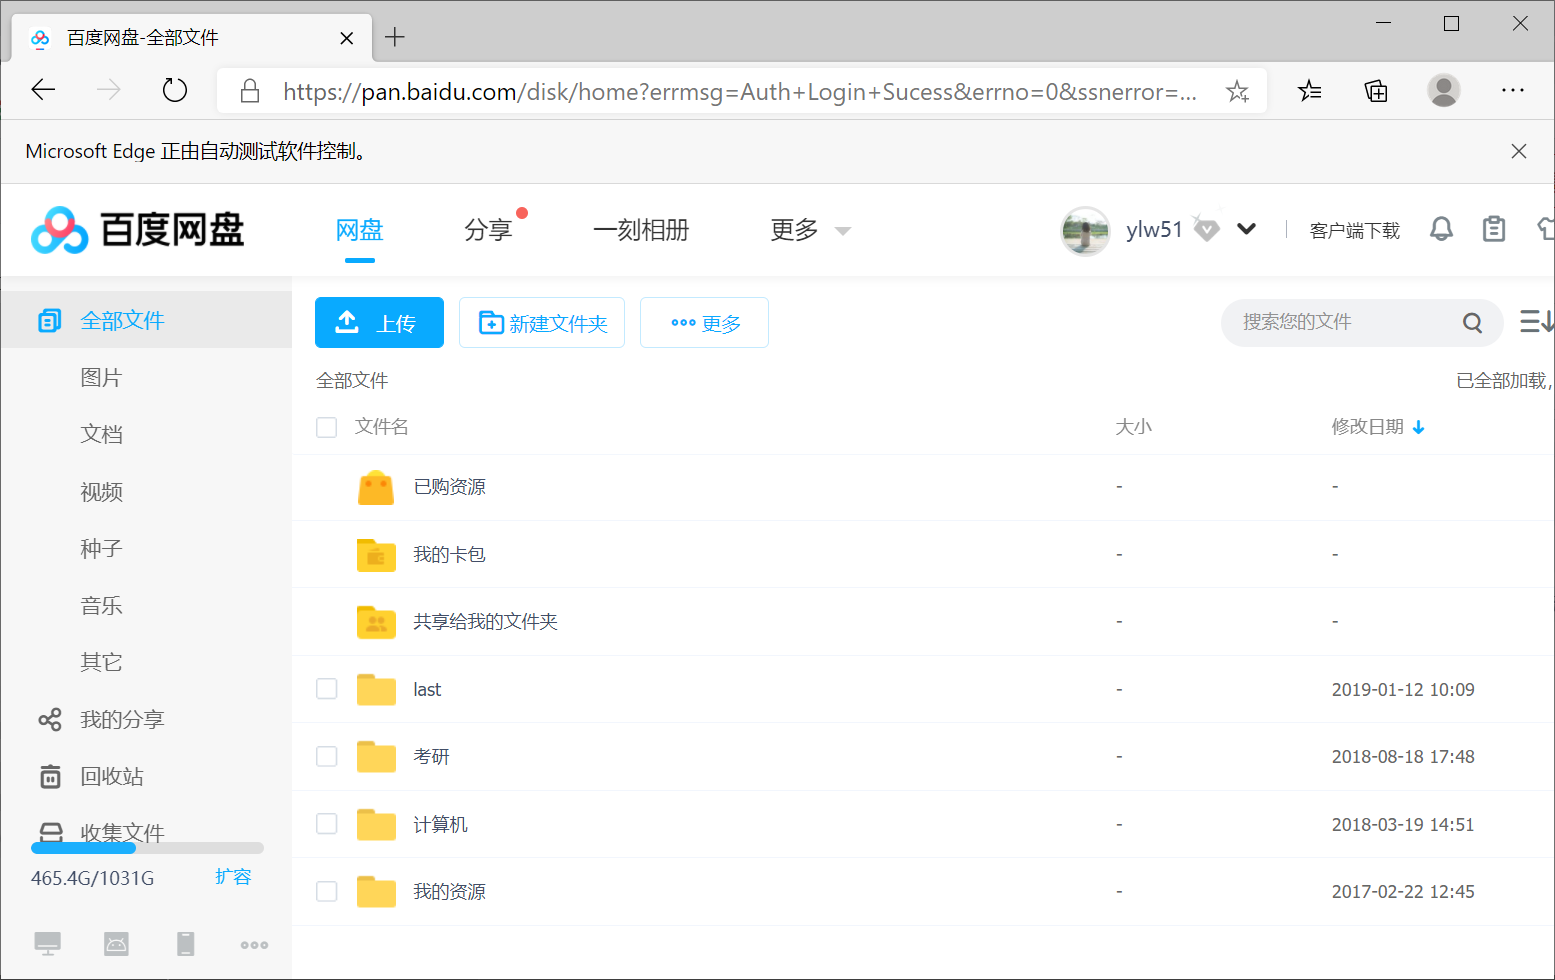Click the ylw51 user avatar

tap(1085, 231)
